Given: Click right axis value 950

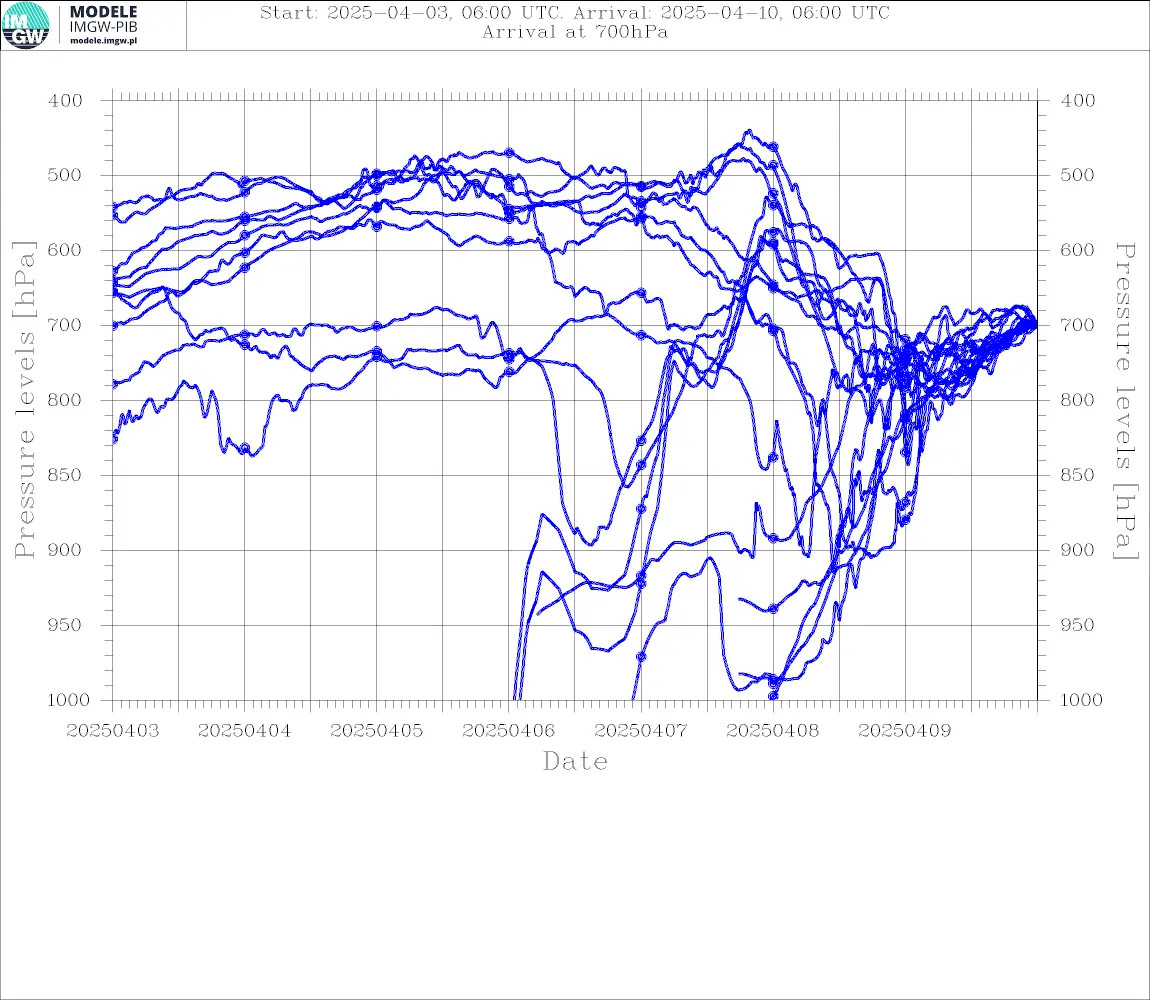Looking at the screenshot, I should tap(1078, 625).
